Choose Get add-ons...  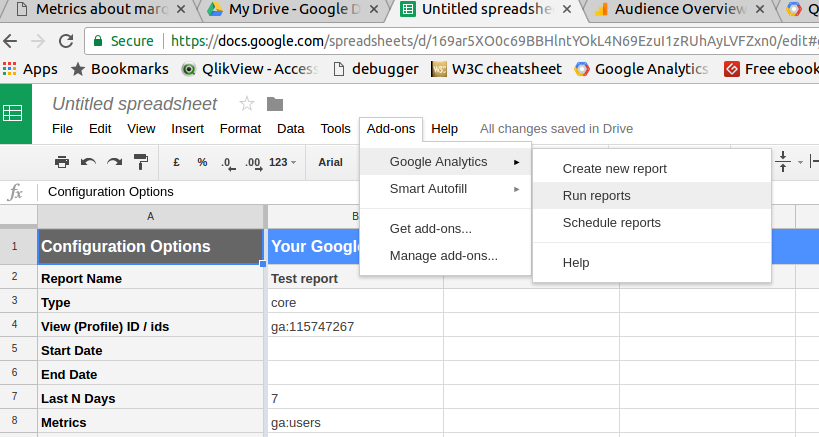pyautogui.click(x=446, y=229)
